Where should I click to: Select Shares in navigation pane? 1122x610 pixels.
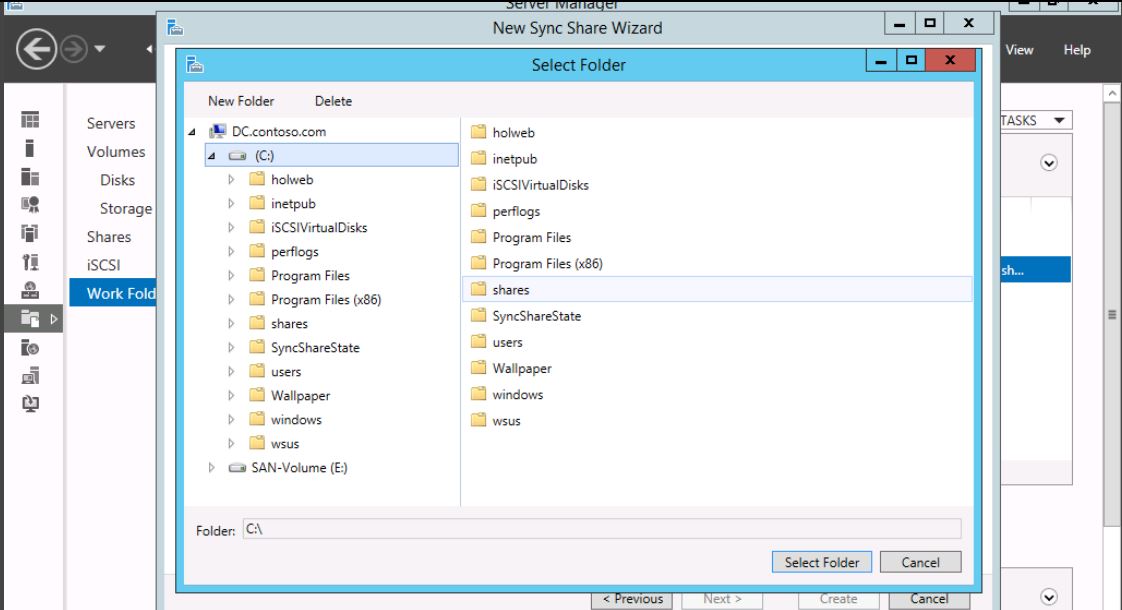click(x=109, y=236)
